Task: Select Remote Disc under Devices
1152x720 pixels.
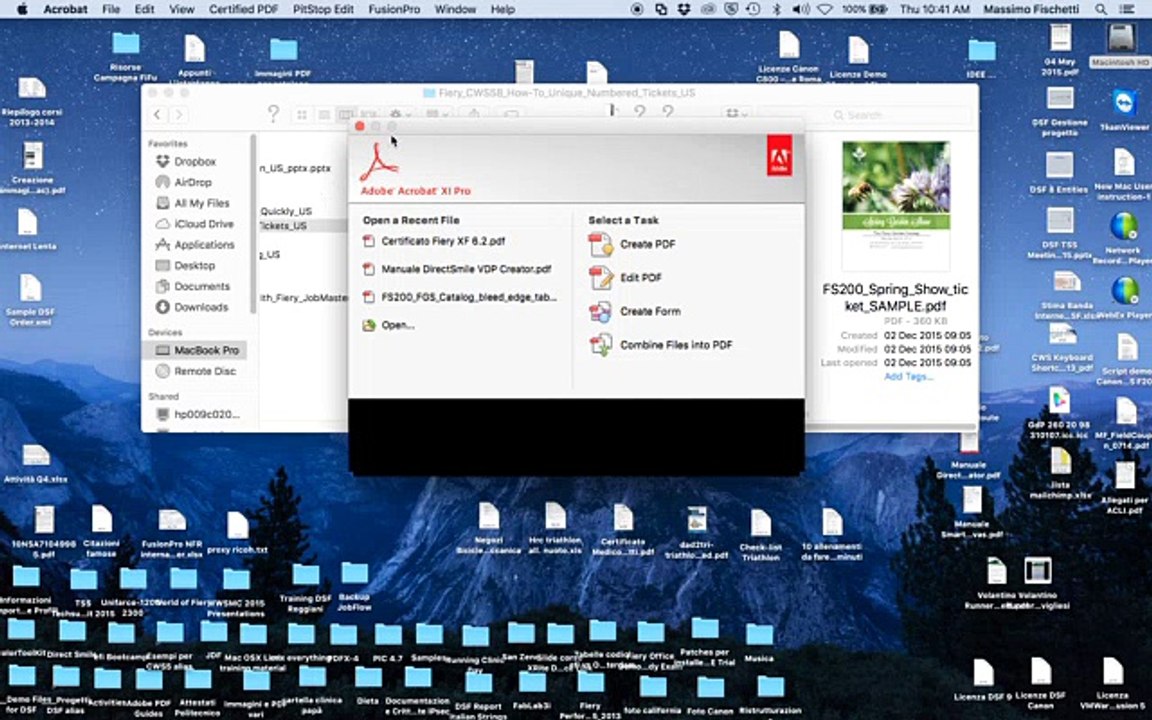Action: (x=204, y=371)
